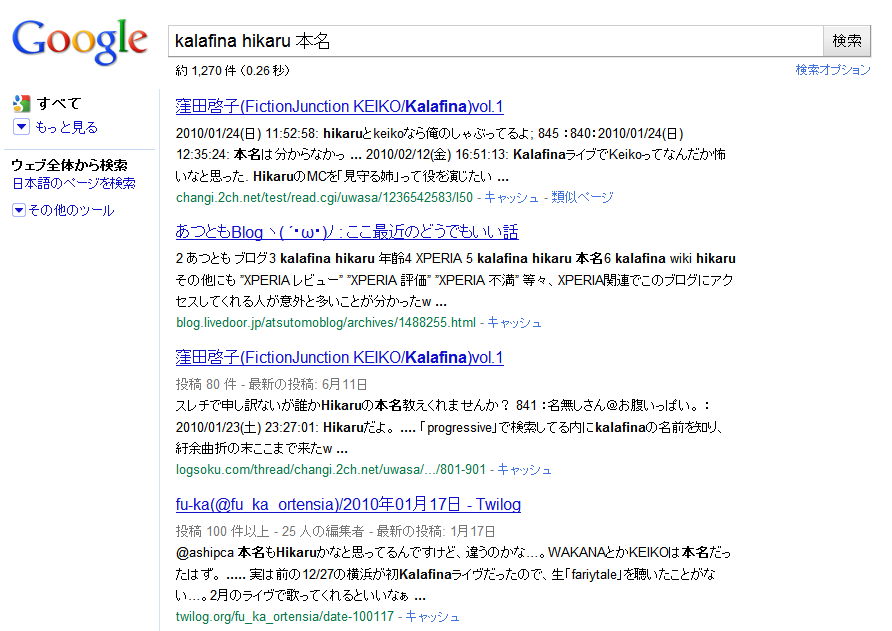Open 窪田啓子 vol.1 result from logsoku.com
892x631 pixels.
tap(340, 357)
